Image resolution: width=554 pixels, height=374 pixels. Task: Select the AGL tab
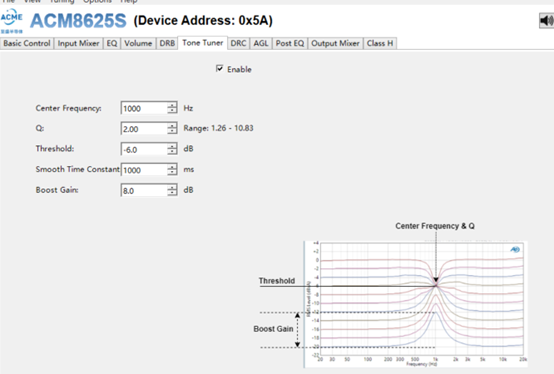(261, 43)
